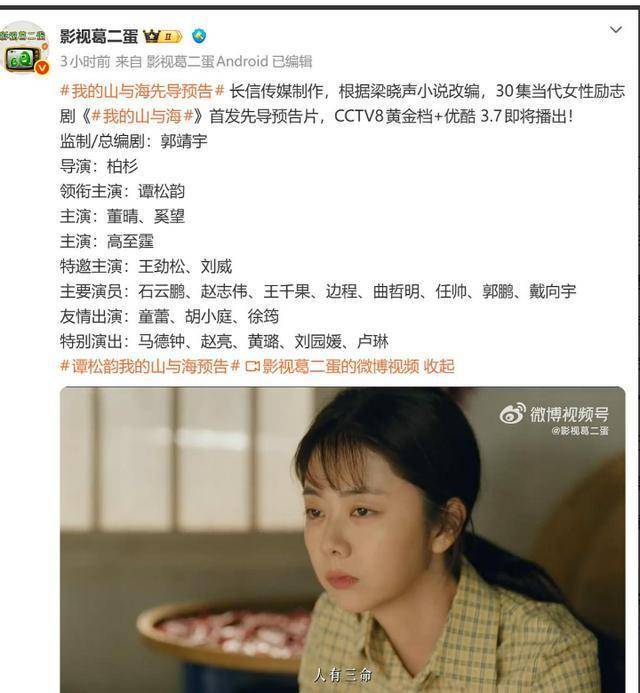Open the 影视葛二蛋 username link
640x693 pixels.
[99, 36]
